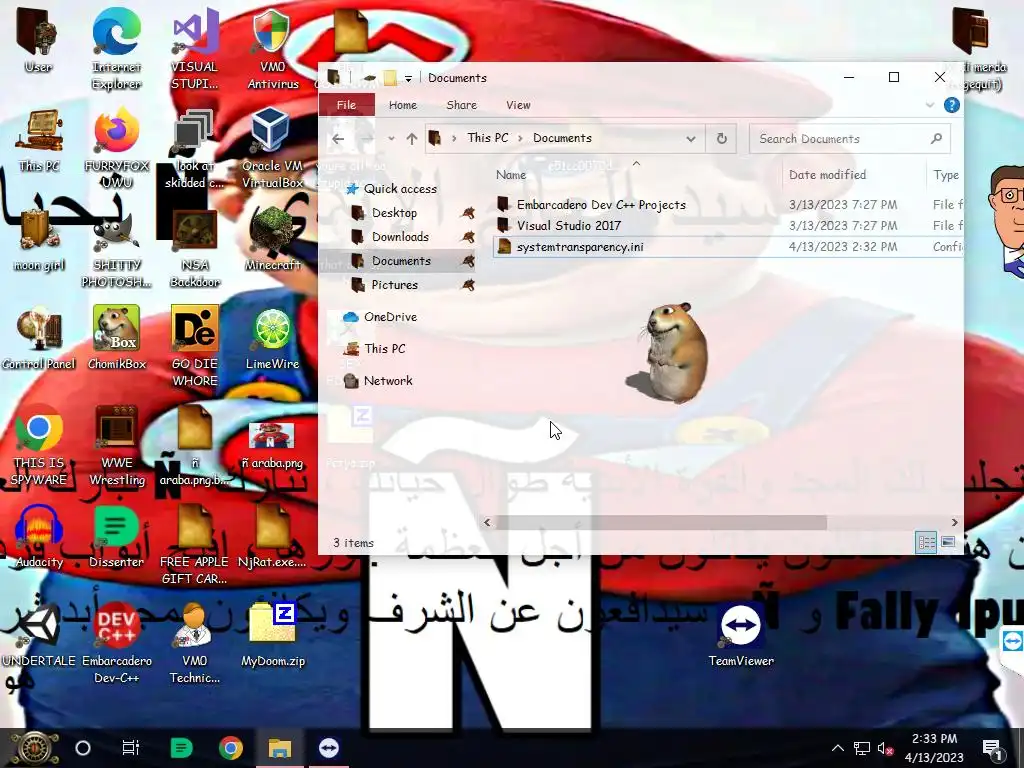The width and height of the screenshot is (1024, 768).
Task: Switch to Large icons view button
Action: point(948,542)
